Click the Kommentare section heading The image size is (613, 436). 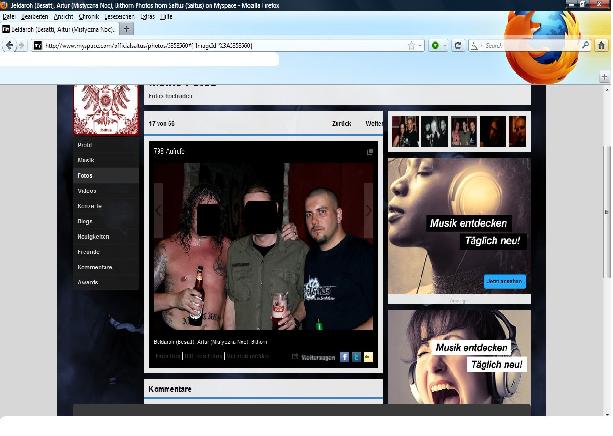tap(170, 389)
